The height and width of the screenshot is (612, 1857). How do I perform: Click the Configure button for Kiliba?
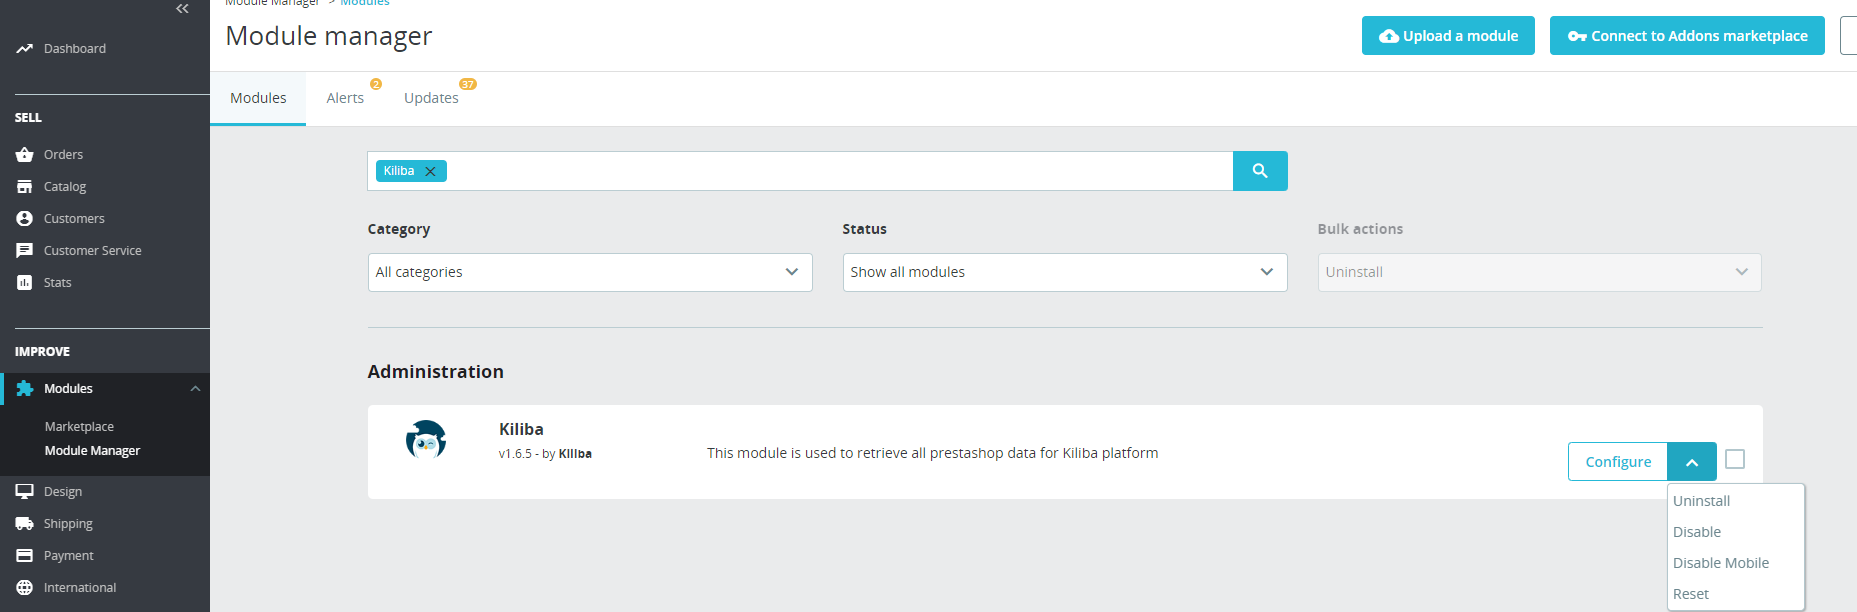(1618, 462)
